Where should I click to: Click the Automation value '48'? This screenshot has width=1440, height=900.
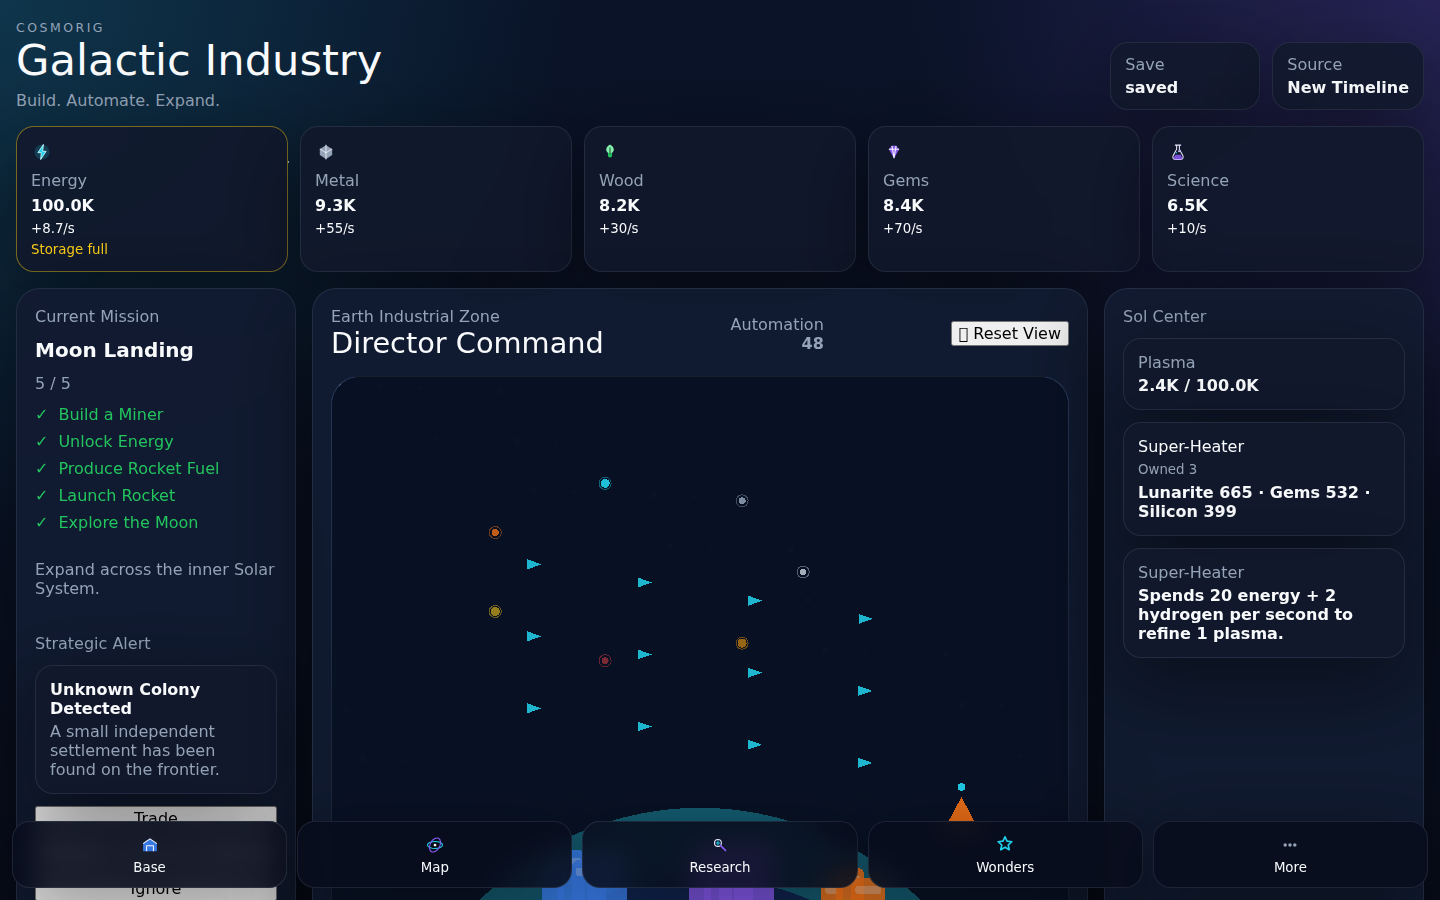click(x=812, y=344)
